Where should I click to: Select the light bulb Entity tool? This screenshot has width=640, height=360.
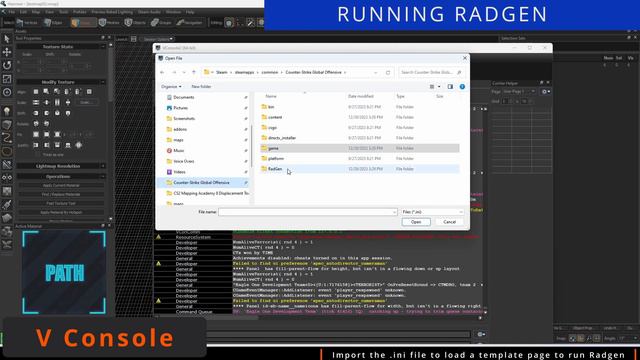(x=7, y=111)
